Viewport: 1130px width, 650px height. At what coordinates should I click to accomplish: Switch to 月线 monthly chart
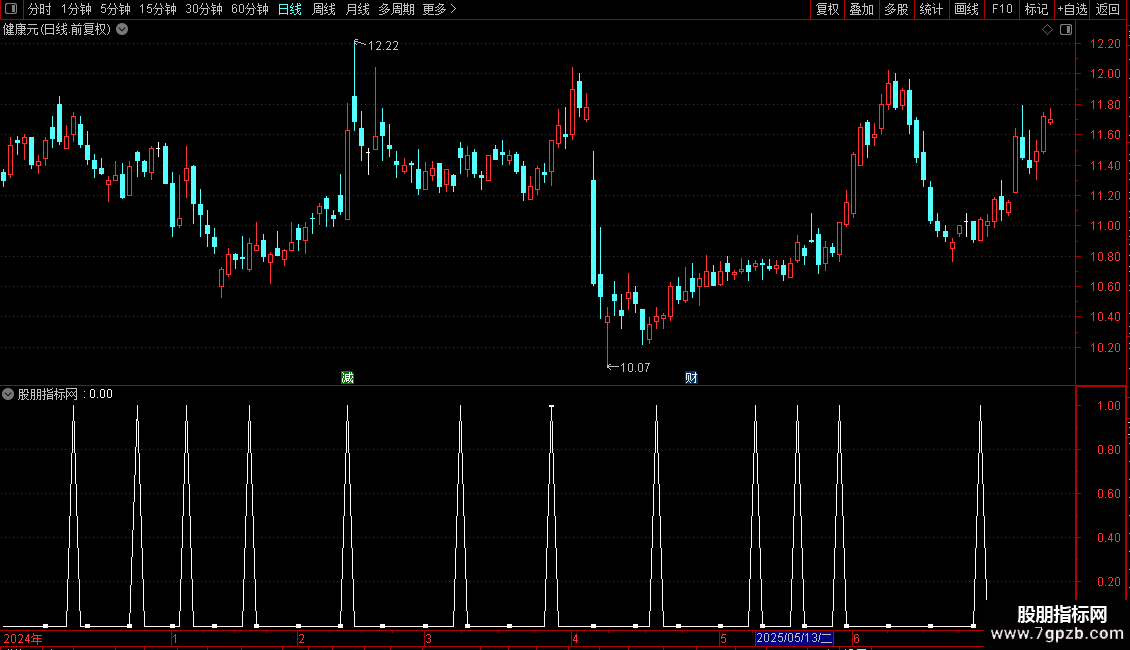357,9
